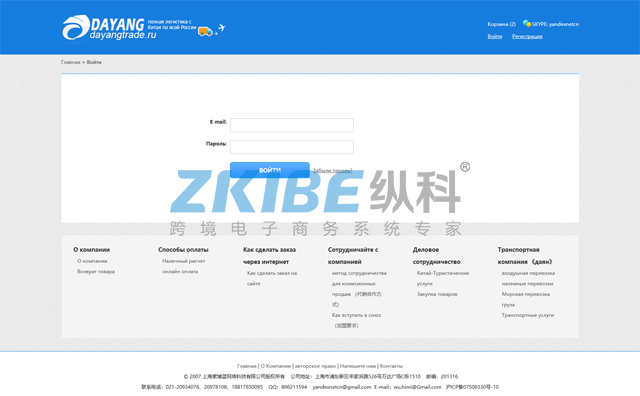
Task: Click the dayangtrade.ru logo text
Action: point(123,36)
